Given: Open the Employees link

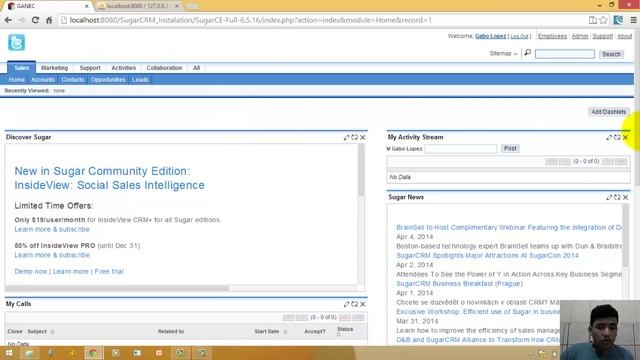Looking at the screenshot, I should [x=552, y=36].
